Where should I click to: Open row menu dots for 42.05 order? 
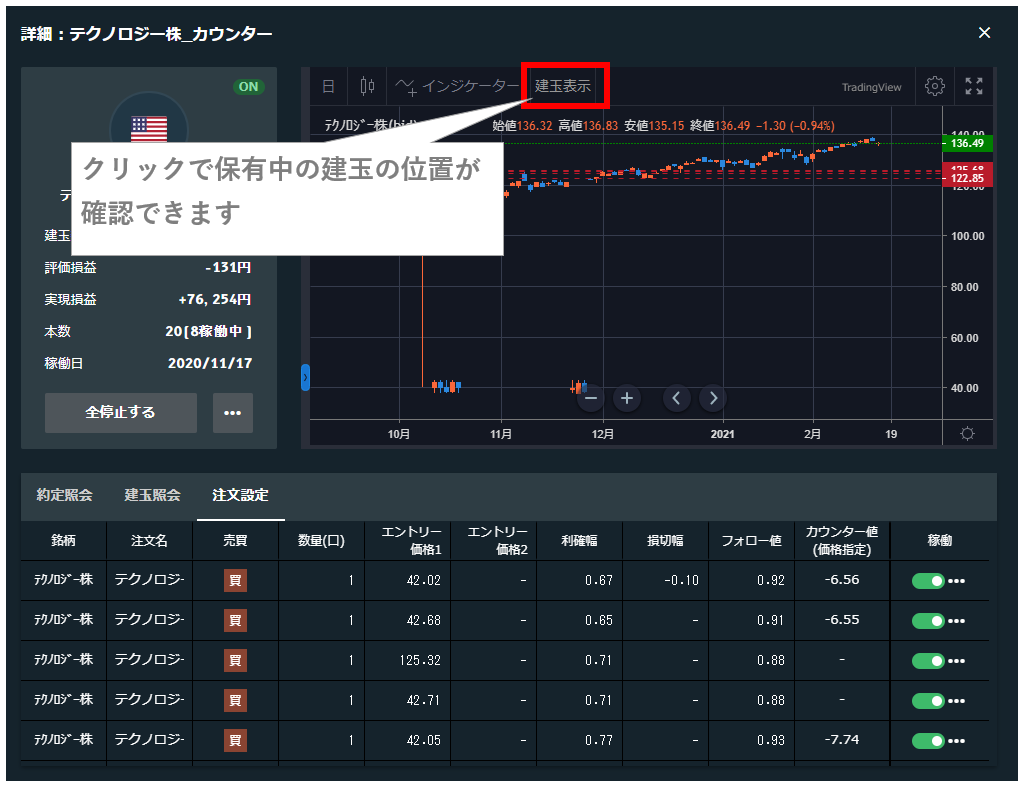point(956,740)
